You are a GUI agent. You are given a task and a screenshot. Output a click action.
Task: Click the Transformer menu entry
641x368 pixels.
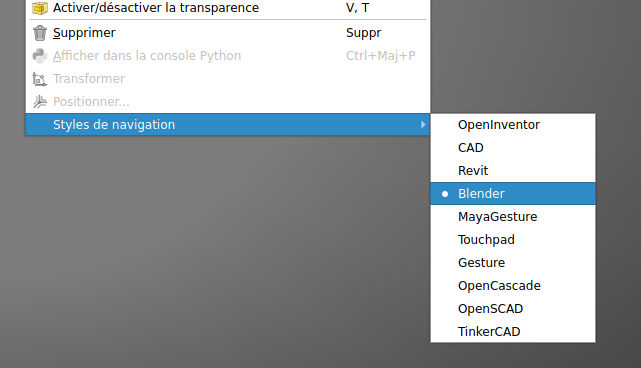(x=228, y=79)
